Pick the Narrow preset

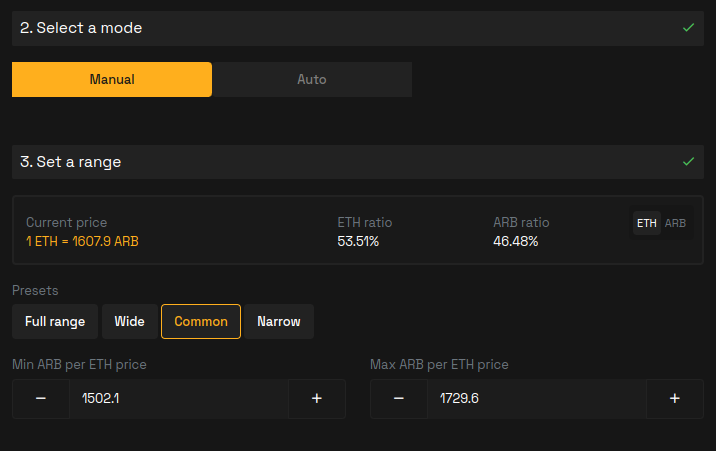click(x=279, y=321)
